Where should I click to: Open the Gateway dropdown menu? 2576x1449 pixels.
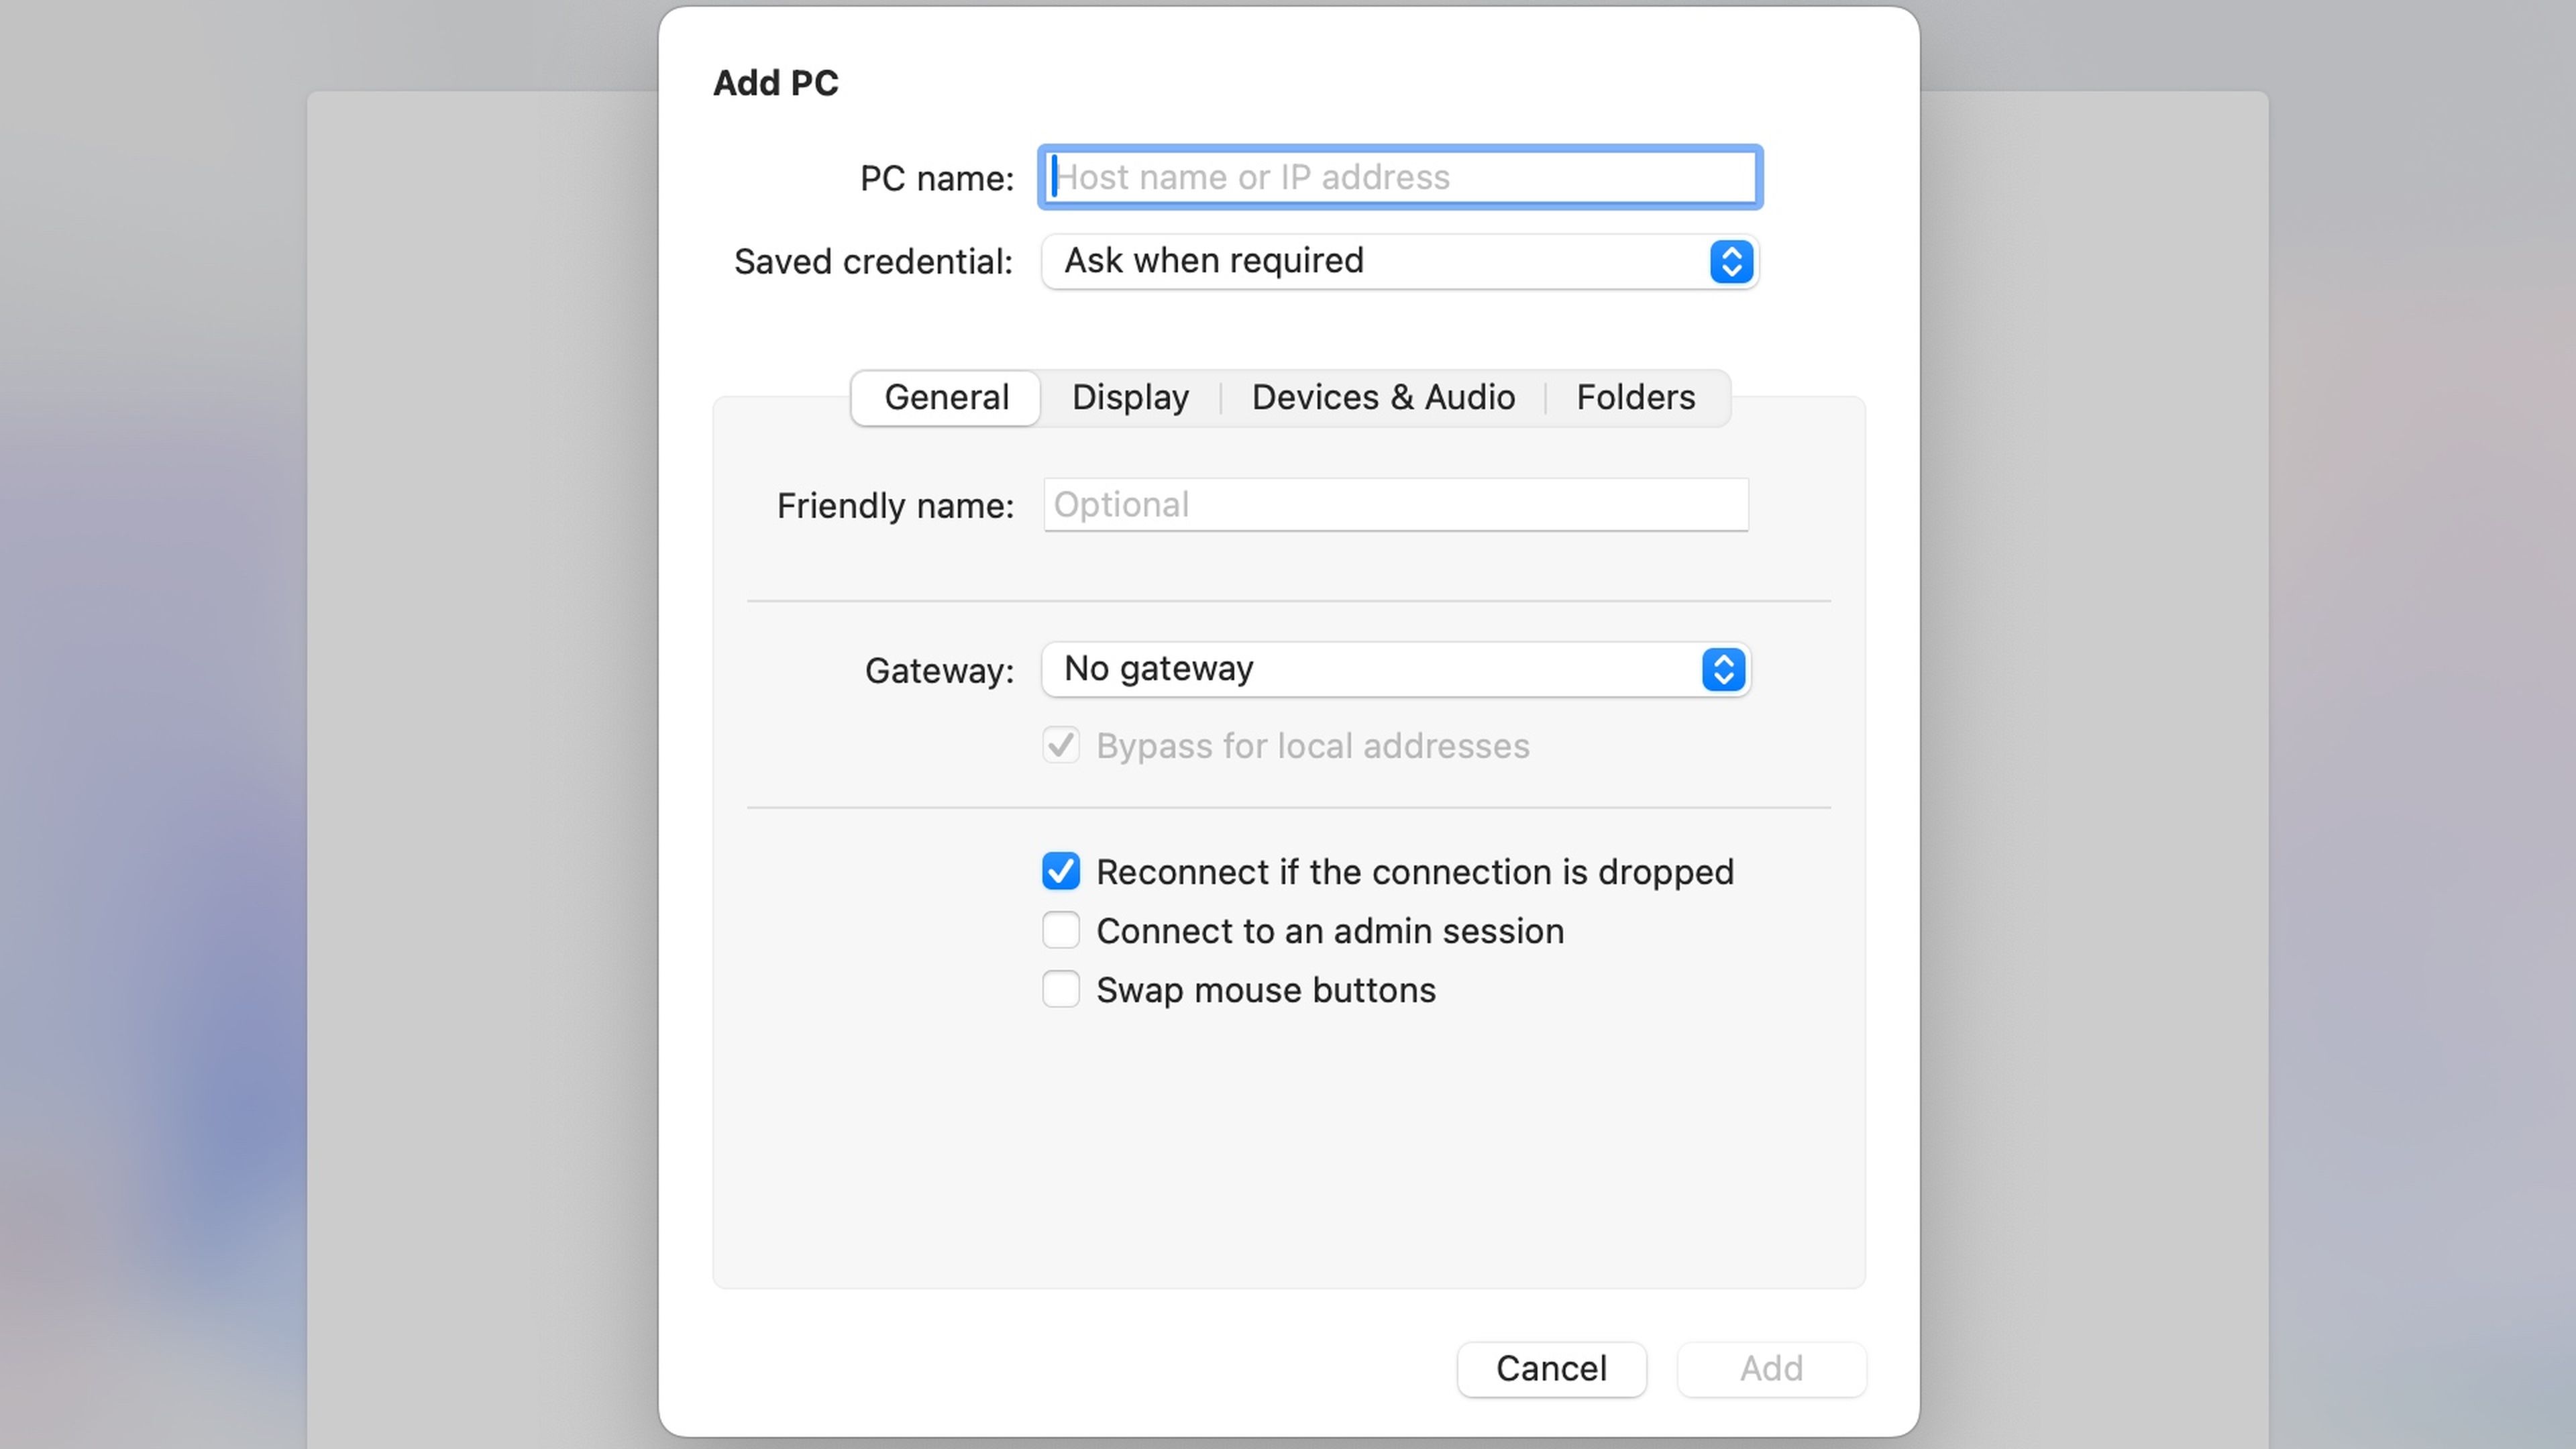click(1394, 669)
